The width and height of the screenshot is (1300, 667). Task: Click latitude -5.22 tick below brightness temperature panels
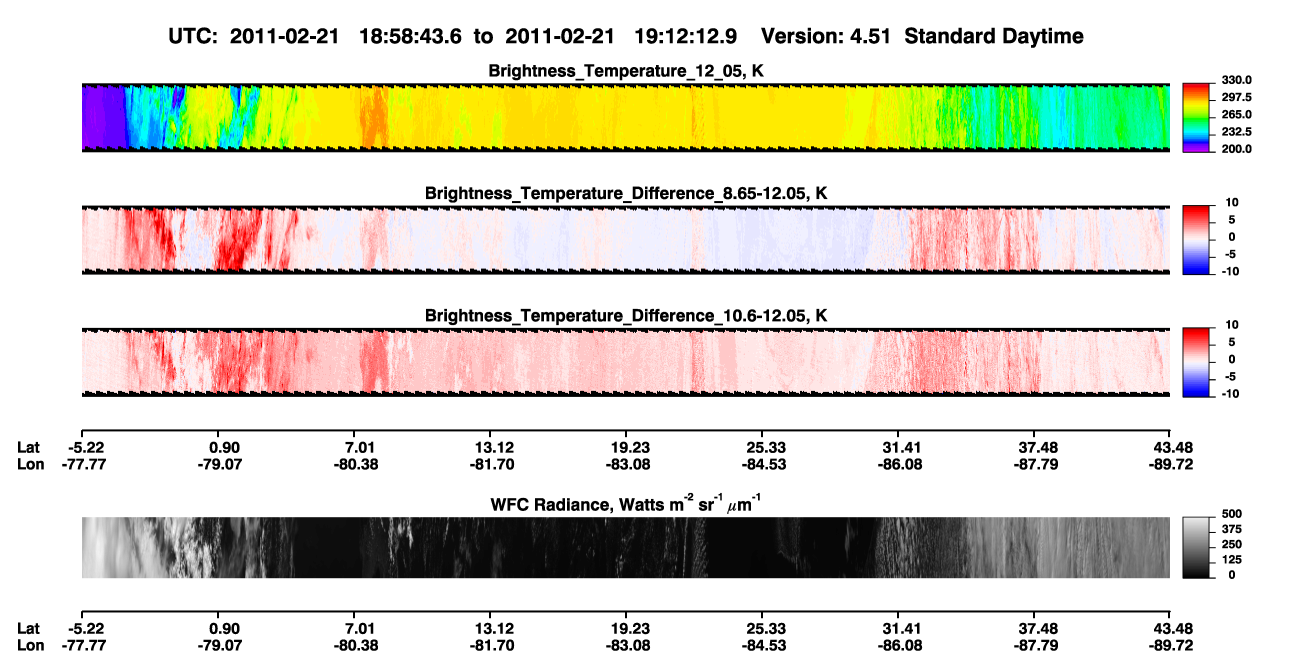(88, 448)
